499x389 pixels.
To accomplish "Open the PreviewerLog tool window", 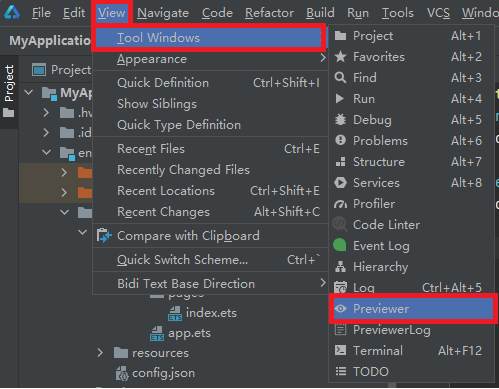I will pos(412,330).
